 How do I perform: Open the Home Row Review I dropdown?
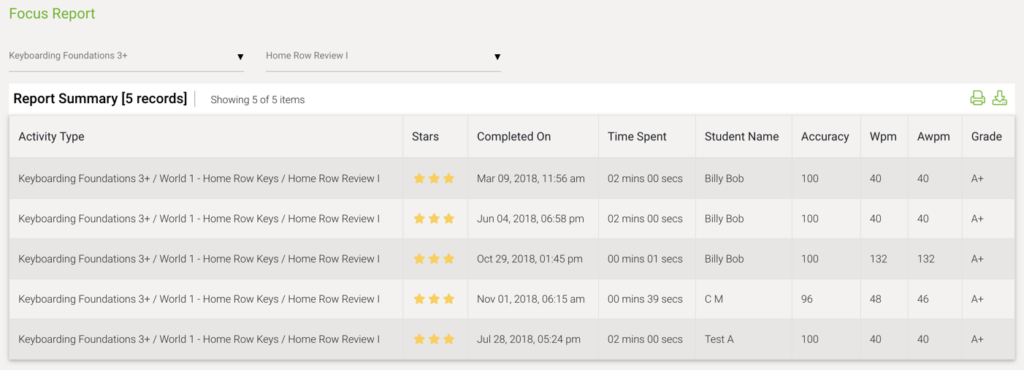tap(383, 56)
